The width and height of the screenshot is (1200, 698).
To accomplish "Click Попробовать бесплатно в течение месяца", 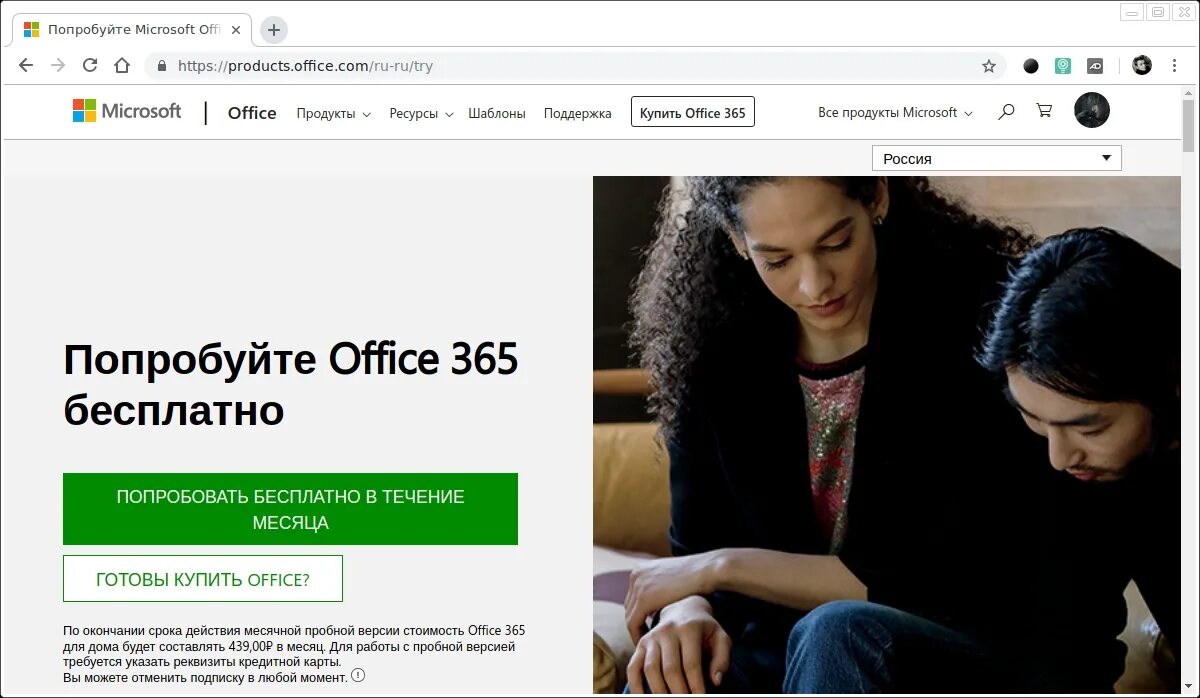I will (x=290, y=509).
